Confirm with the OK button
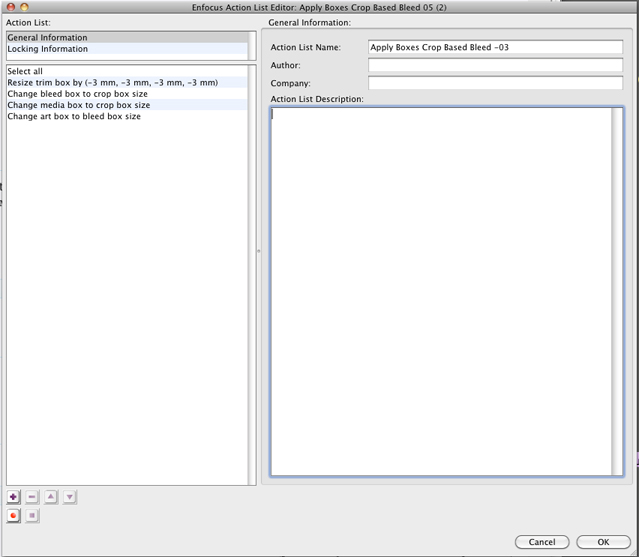This screenshot has width=639, height=557. click(603, 542)
